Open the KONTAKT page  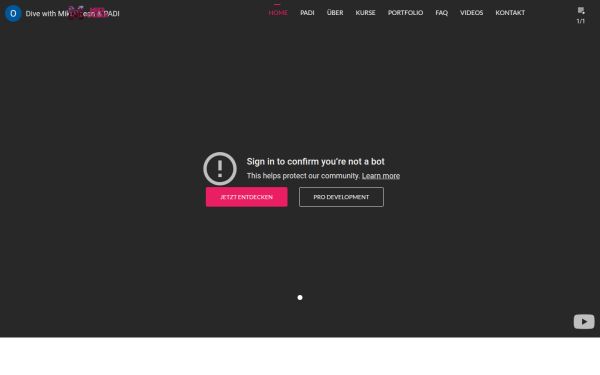click(x=510, y=13)
